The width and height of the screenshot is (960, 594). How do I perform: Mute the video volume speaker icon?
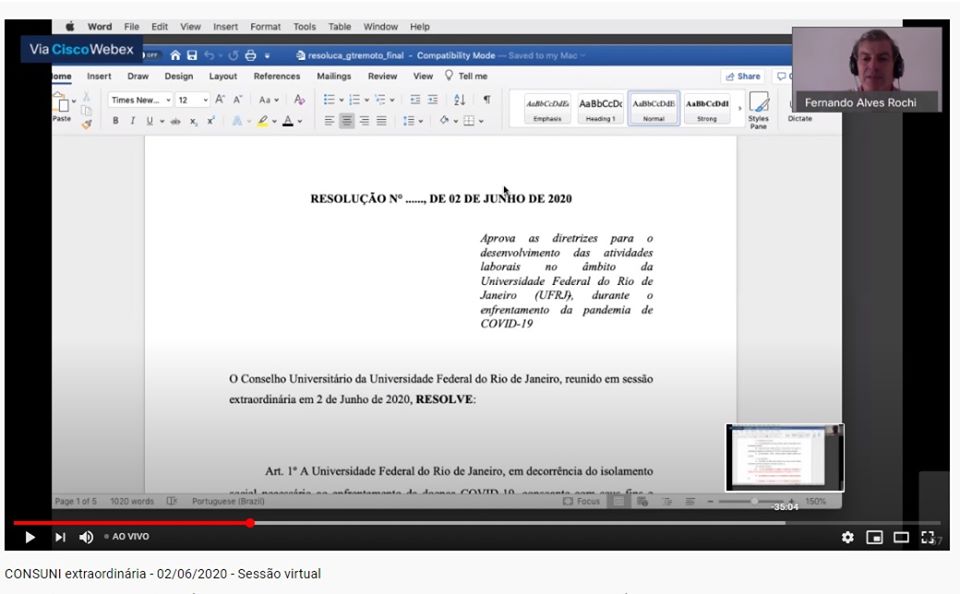(86, 537)
